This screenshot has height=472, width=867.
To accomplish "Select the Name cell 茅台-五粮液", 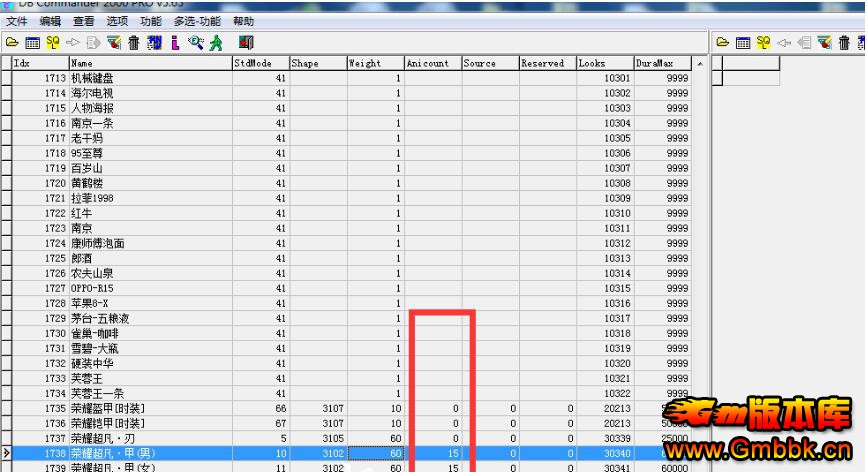I will (x=151, y=318).
